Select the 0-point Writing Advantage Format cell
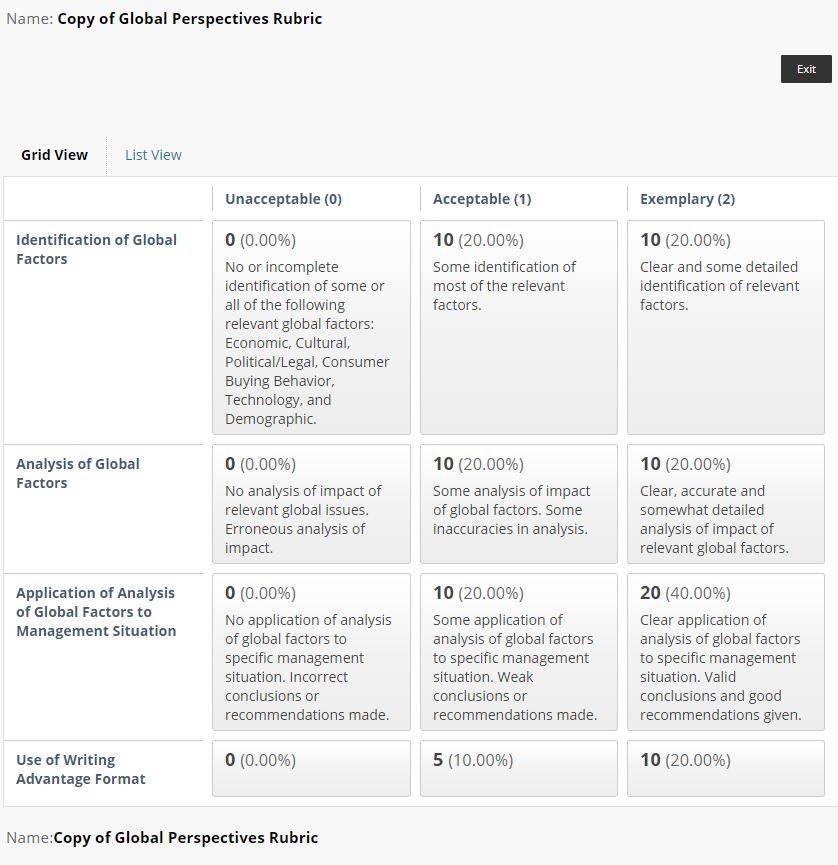Image resolution: width=838 pixels, height=865 pixels. click(311, 768)
